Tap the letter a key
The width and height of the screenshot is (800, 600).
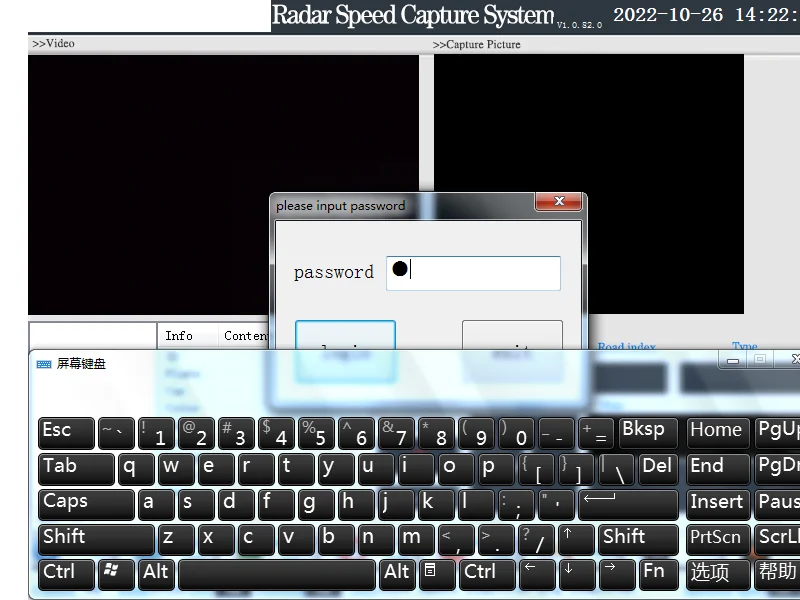point(156,504)
